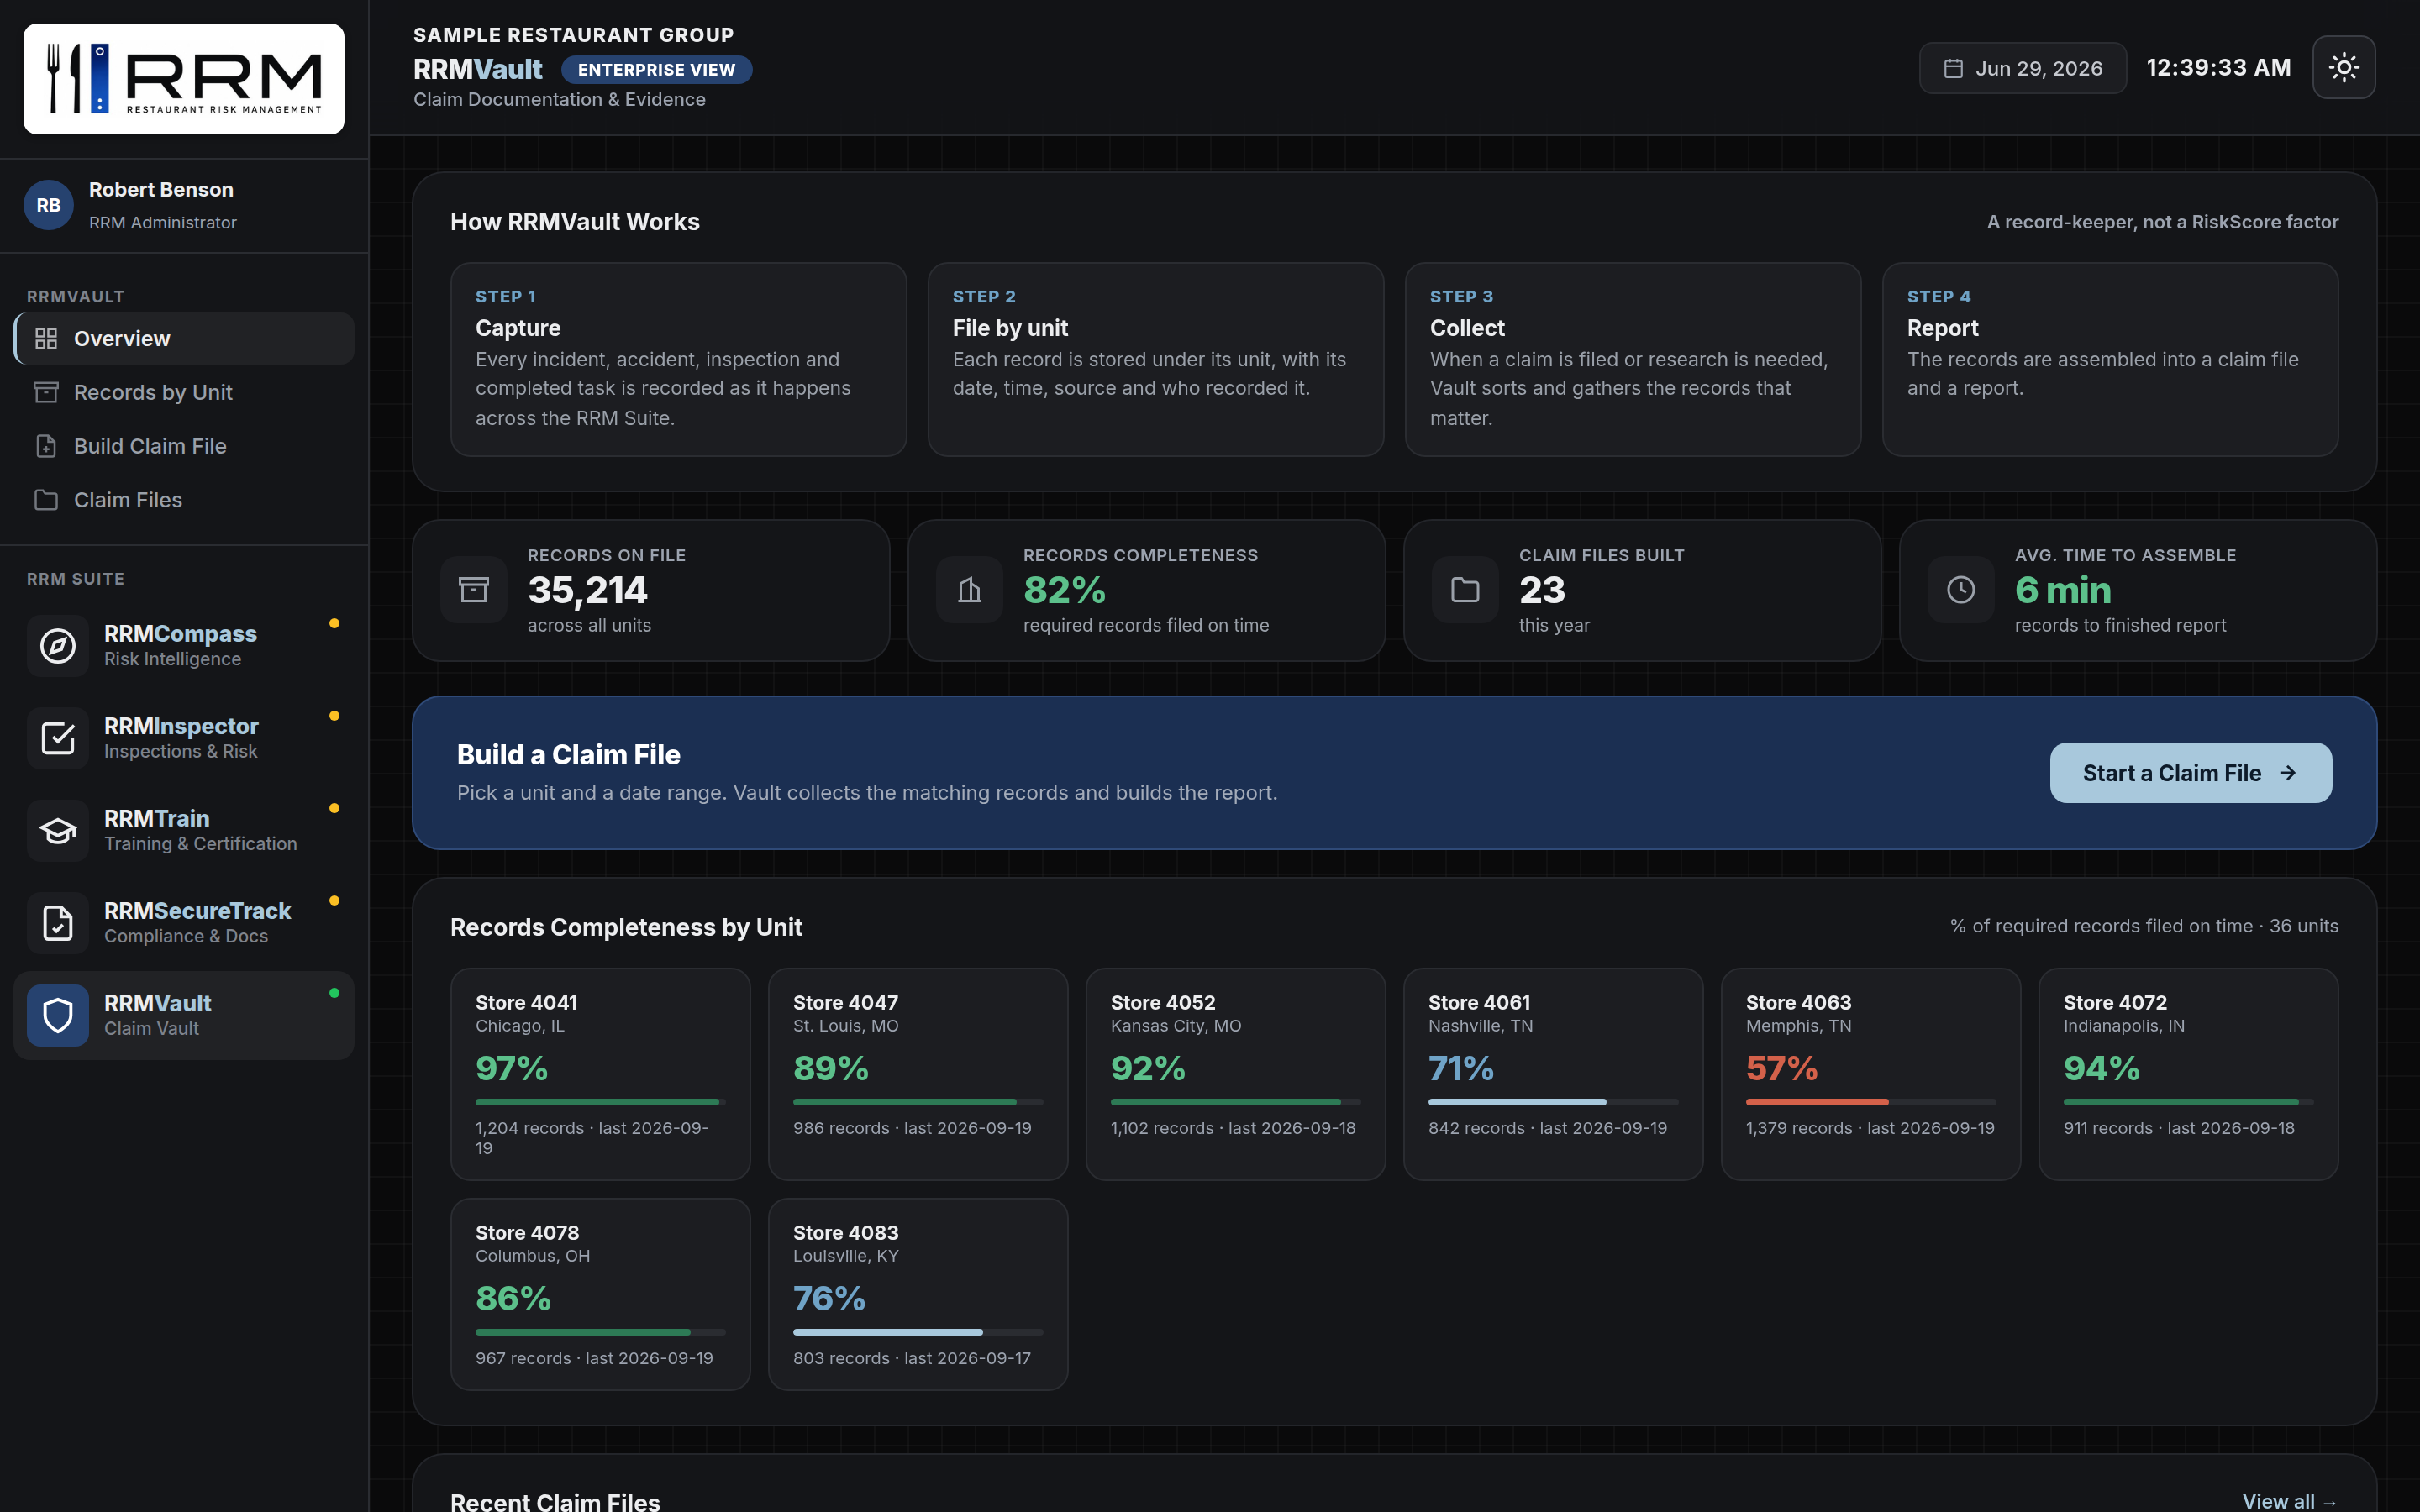The image size is (2420, 1512).
Task: Click the RB user avatar
Action: [49, 205]
